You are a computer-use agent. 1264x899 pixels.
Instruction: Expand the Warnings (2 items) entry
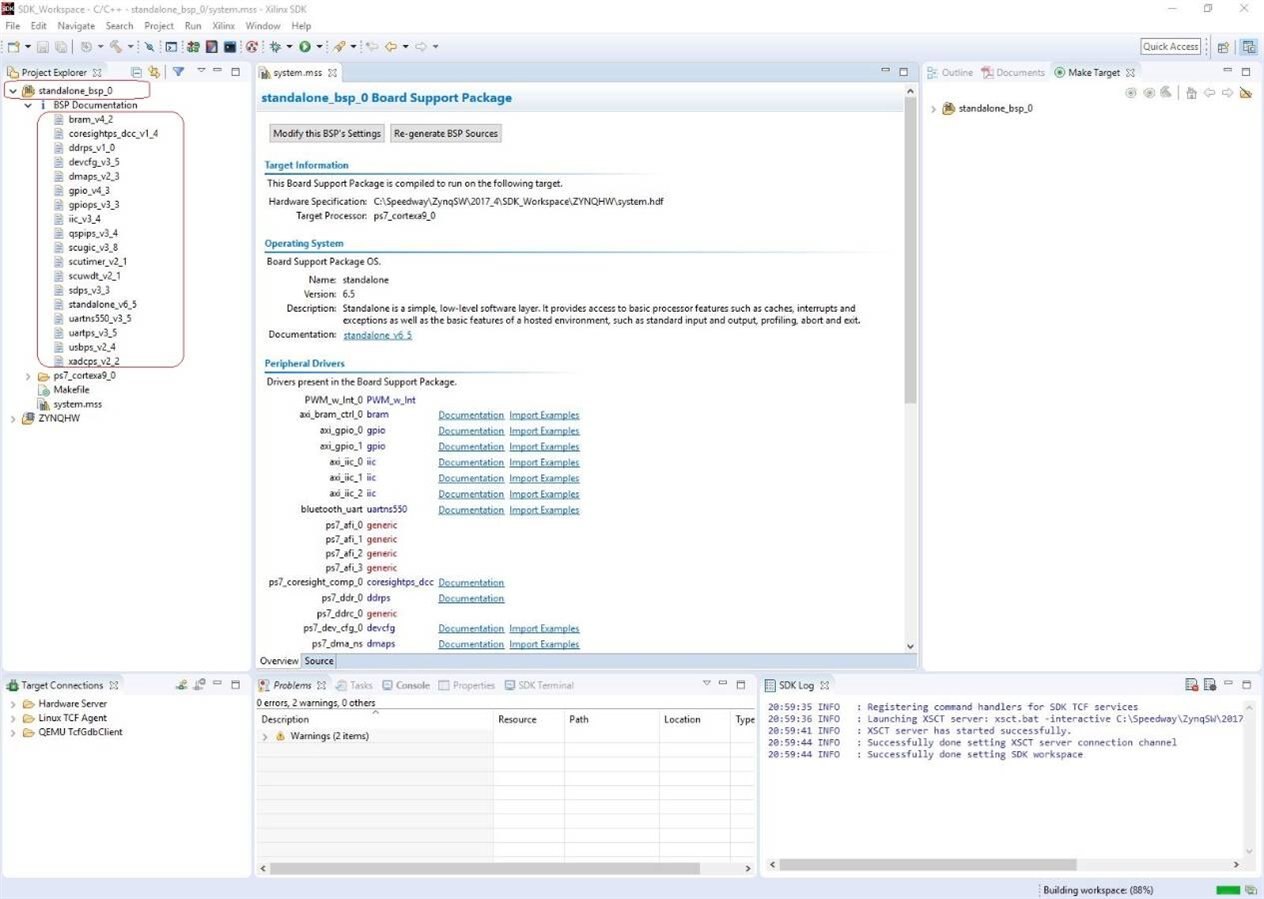265,737
